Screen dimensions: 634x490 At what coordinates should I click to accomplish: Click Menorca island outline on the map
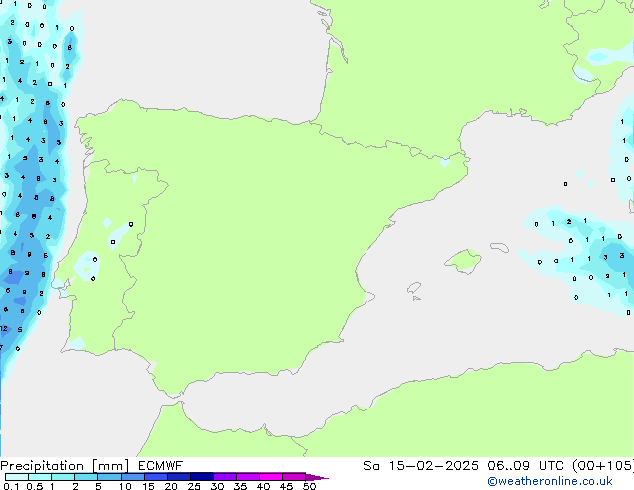pyautogui.click(x=499, y=247)
